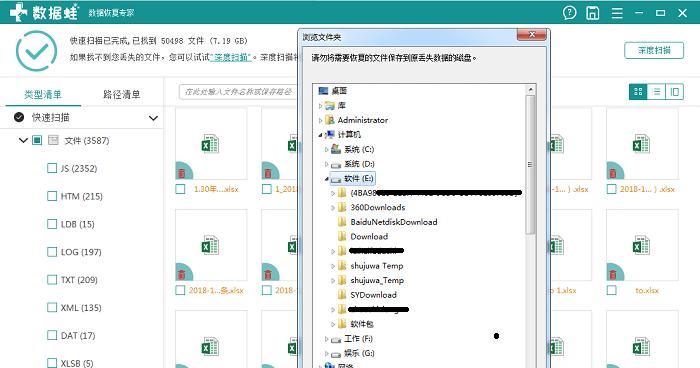Screen dimensions: 700x368
Task: Expand the Administrator node arrow
Action: tap(320, 121)
